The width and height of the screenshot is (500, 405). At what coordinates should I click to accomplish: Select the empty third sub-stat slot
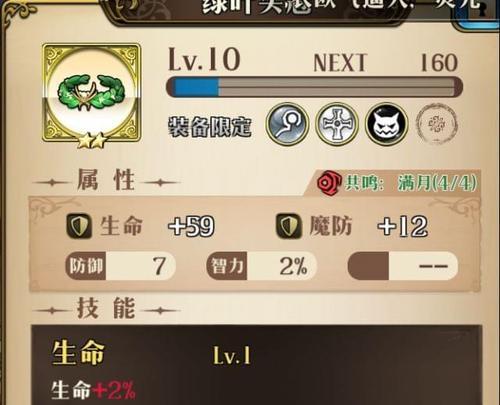[x=403, y=266]
